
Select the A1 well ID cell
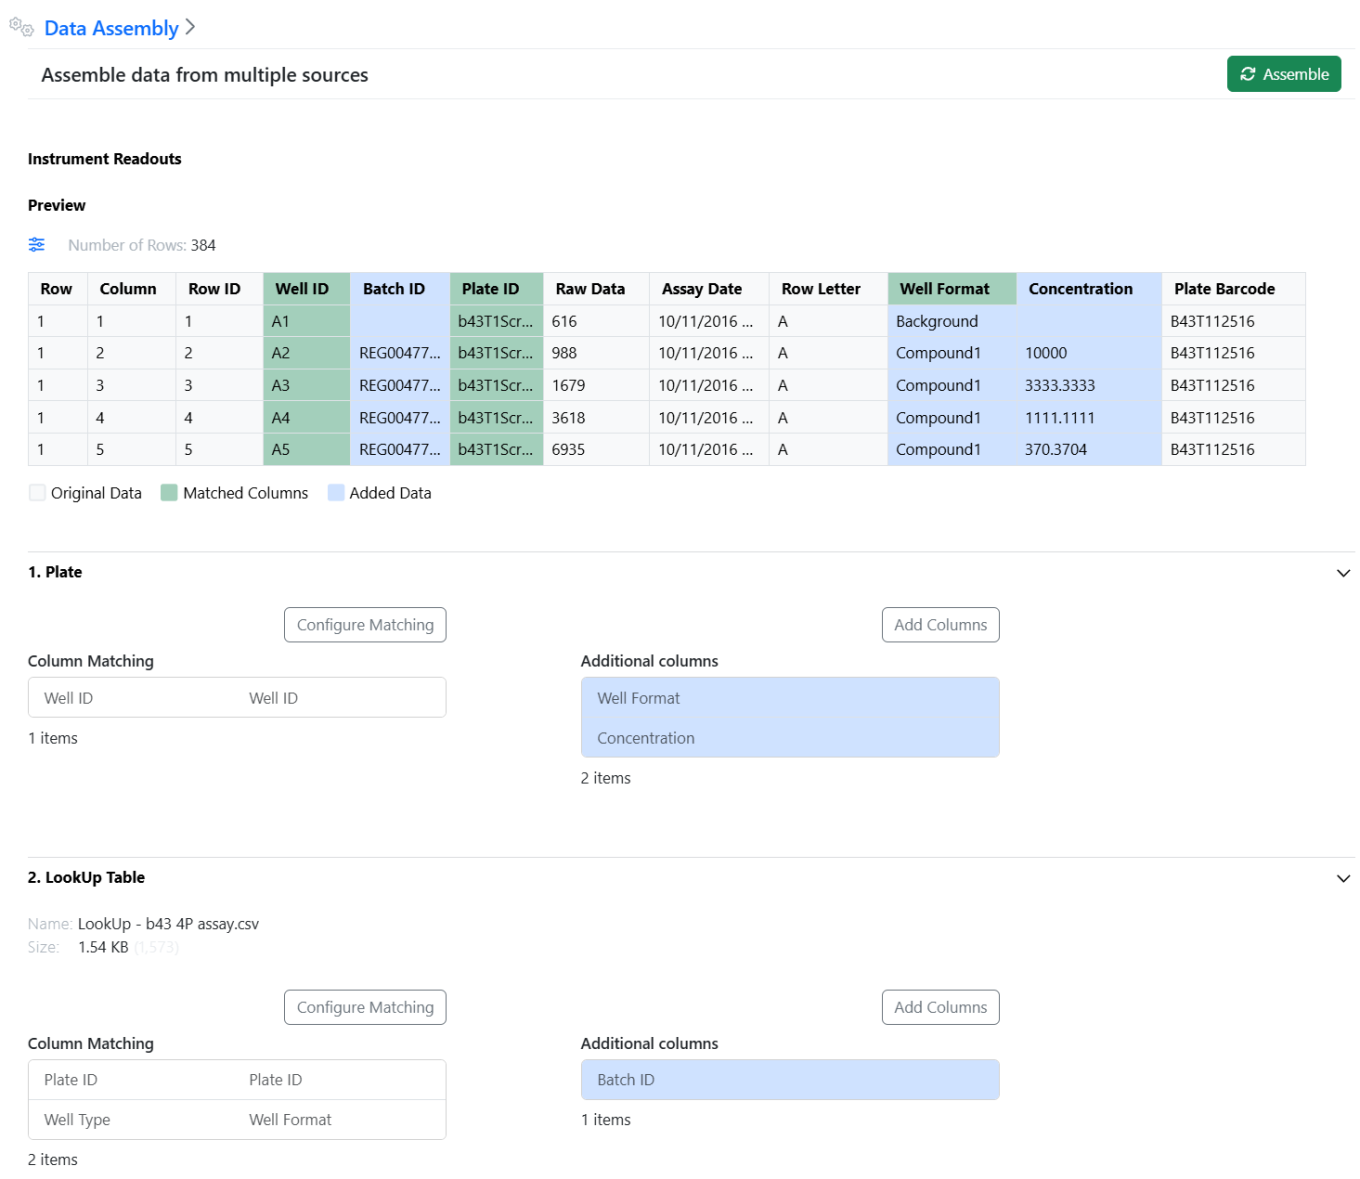pyautogui.click(x=306, y=321)
